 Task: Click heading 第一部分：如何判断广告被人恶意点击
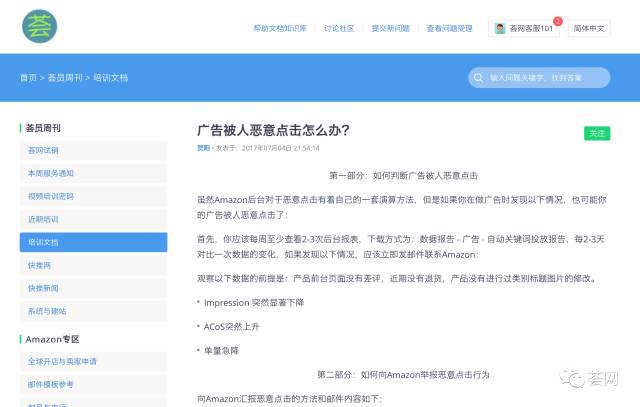404,176
